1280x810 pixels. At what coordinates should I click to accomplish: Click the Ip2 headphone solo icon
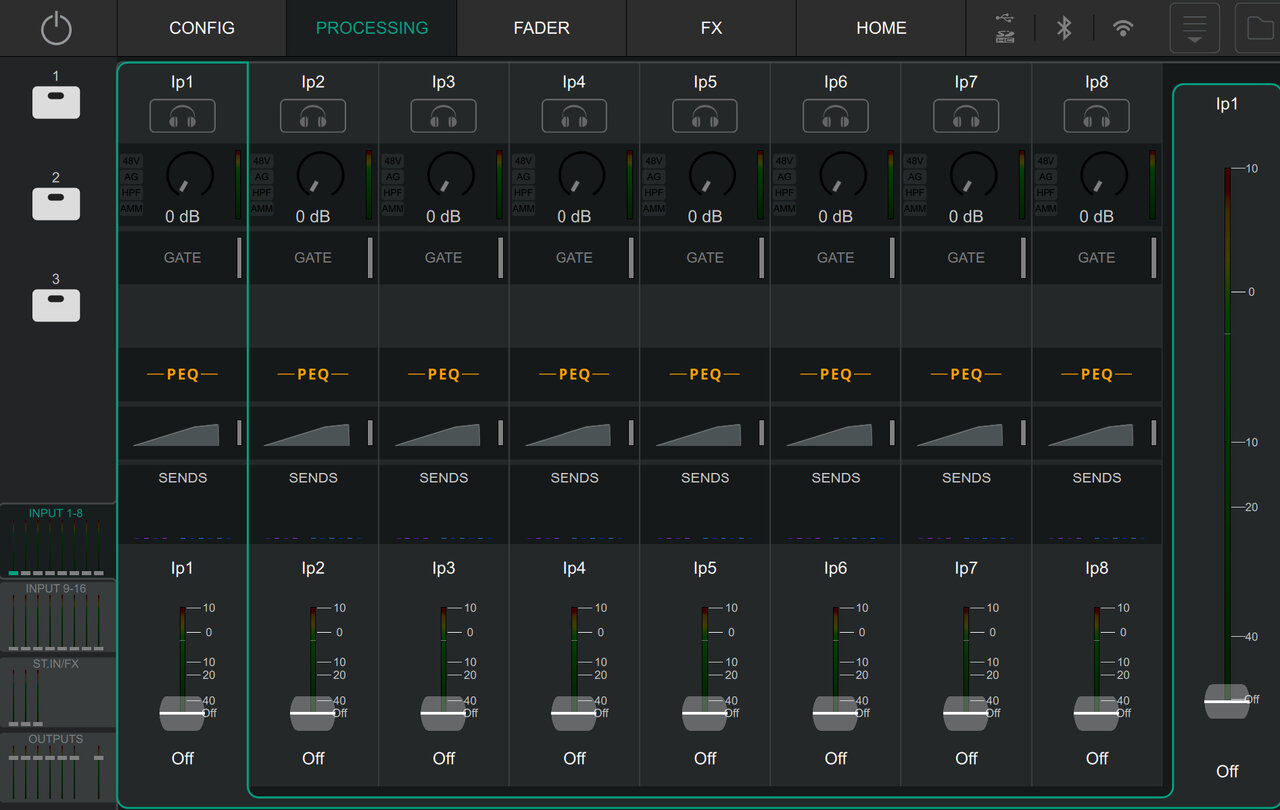pos(313,116)
